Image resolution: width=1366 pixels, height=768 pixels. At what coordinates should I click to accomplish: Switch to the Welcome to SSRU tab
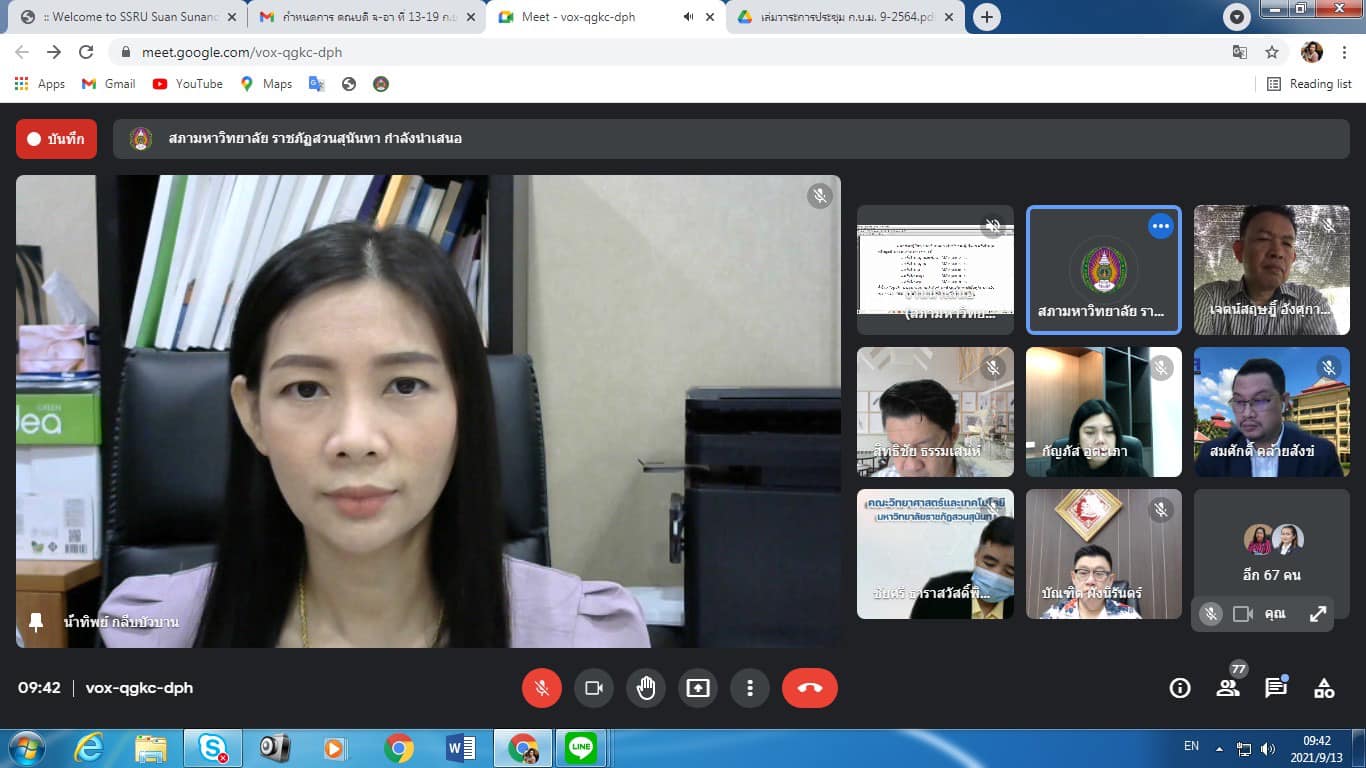130,17
